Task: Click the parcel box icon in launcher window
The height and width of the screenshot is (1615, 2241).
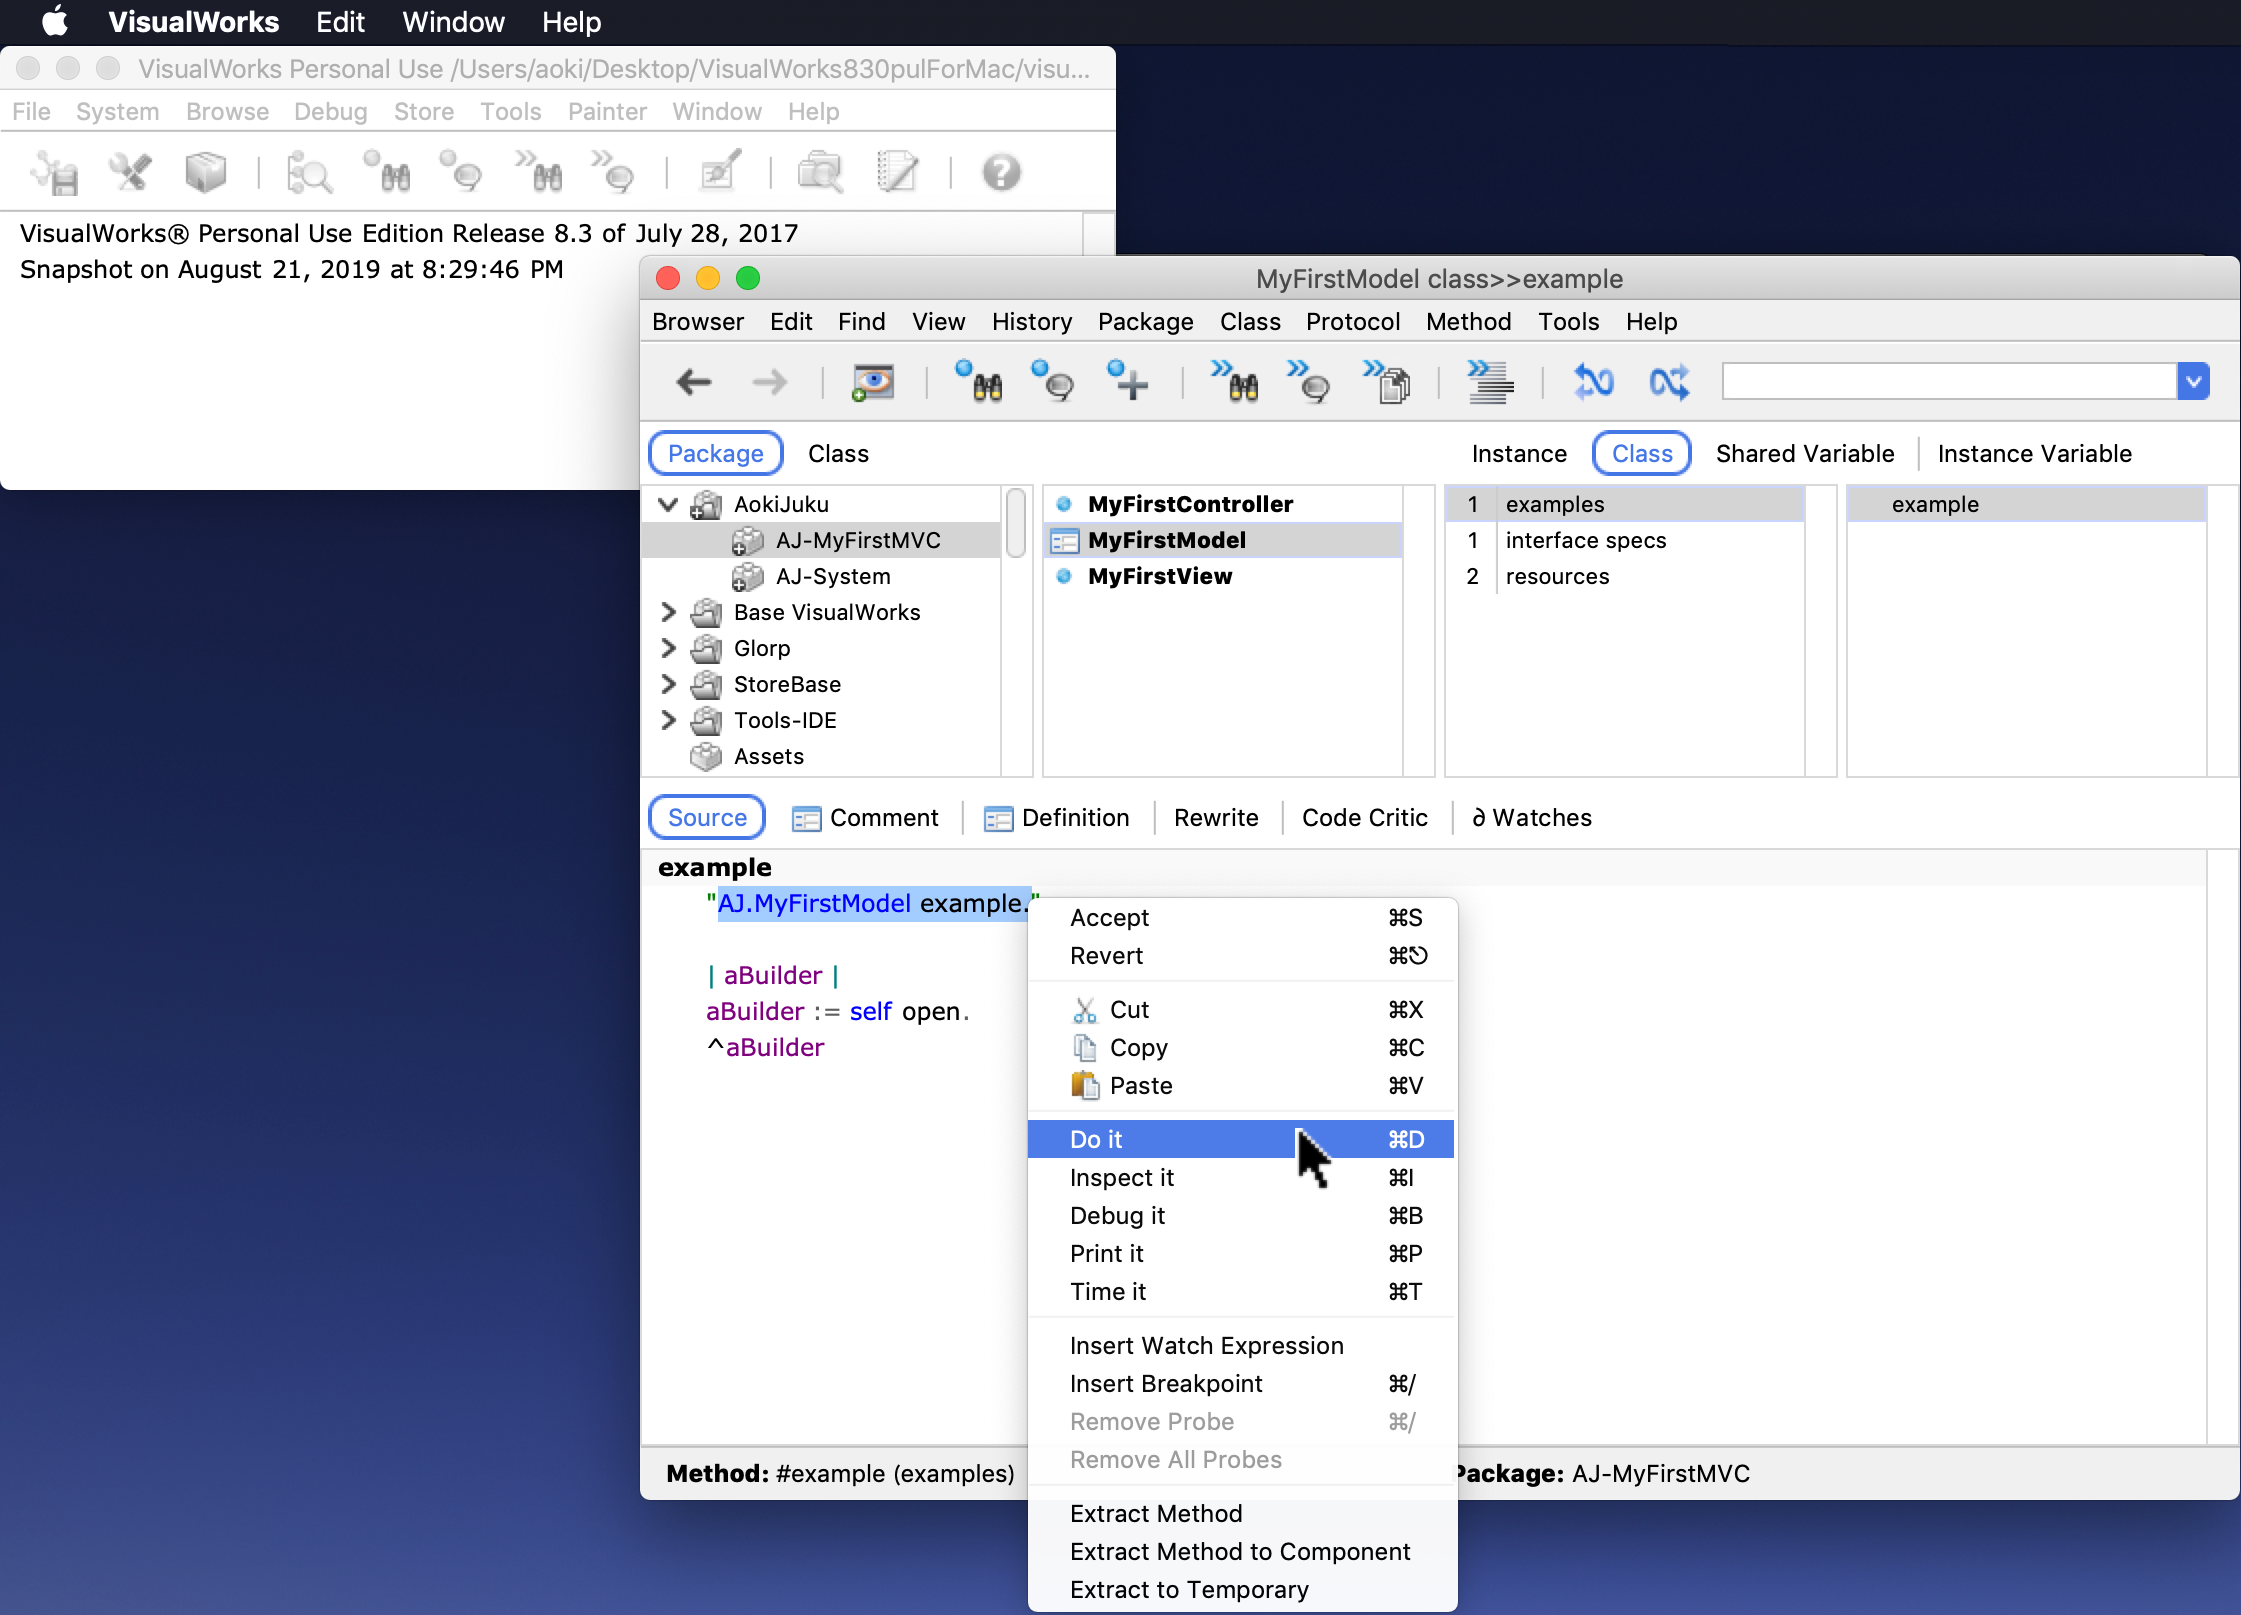Action: (x=206, y=173)
